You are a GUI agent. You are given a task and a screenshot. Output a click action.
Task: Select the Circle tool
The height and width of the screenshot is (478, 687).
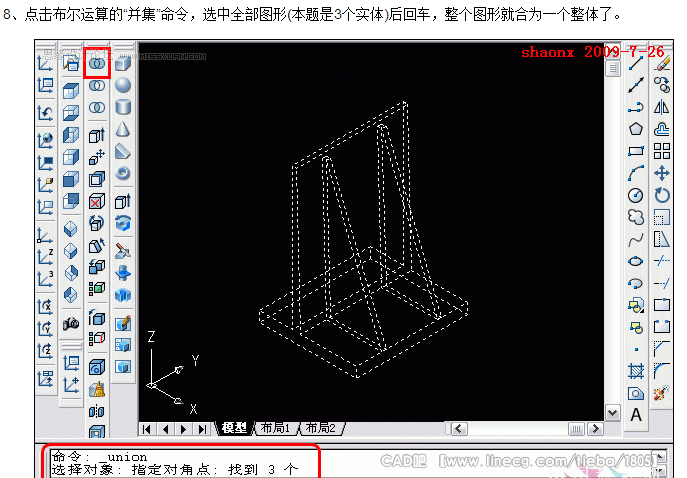[636, 195]
